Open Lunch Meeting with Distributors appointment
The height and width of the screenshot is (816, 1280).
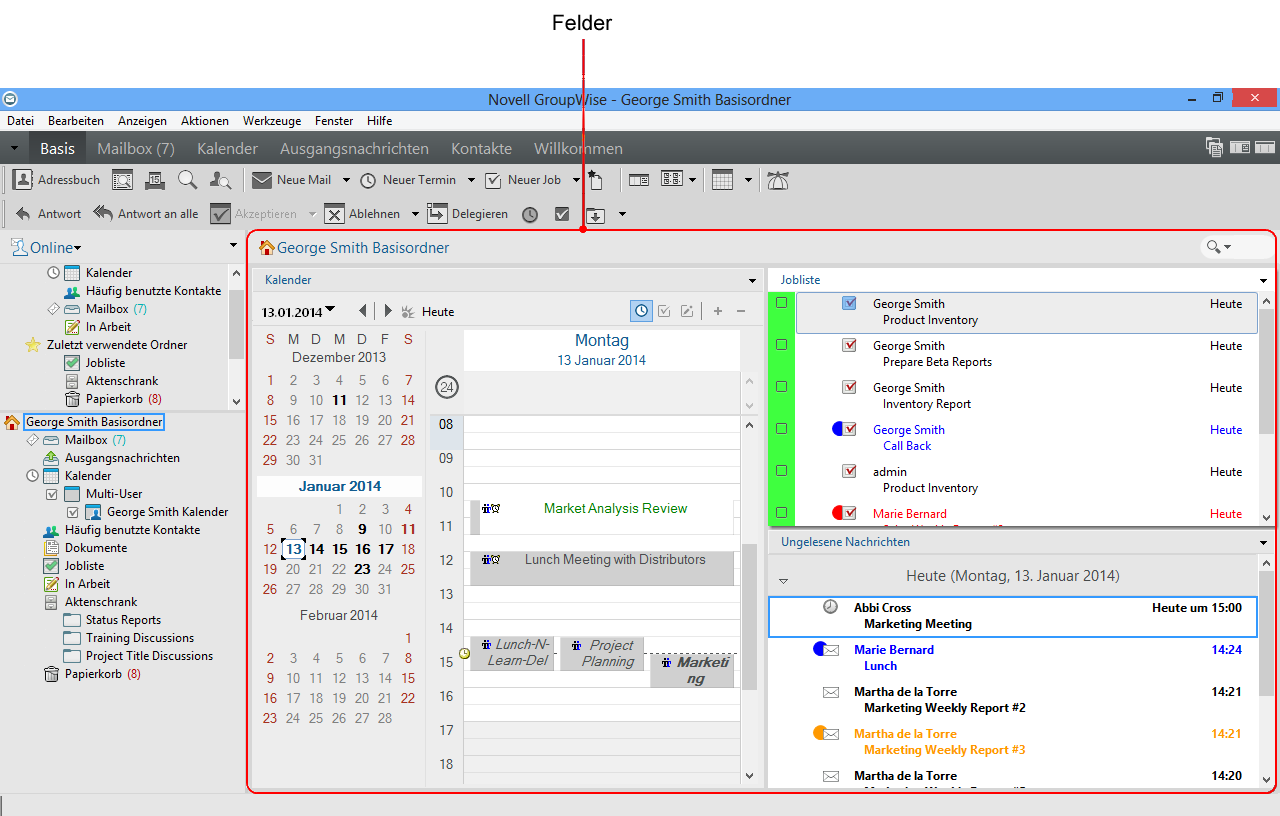(603, 568)
